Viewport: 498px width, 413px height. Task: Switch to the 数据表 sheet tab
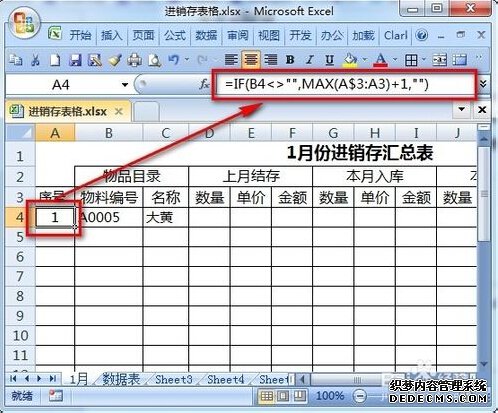point(121,379)
